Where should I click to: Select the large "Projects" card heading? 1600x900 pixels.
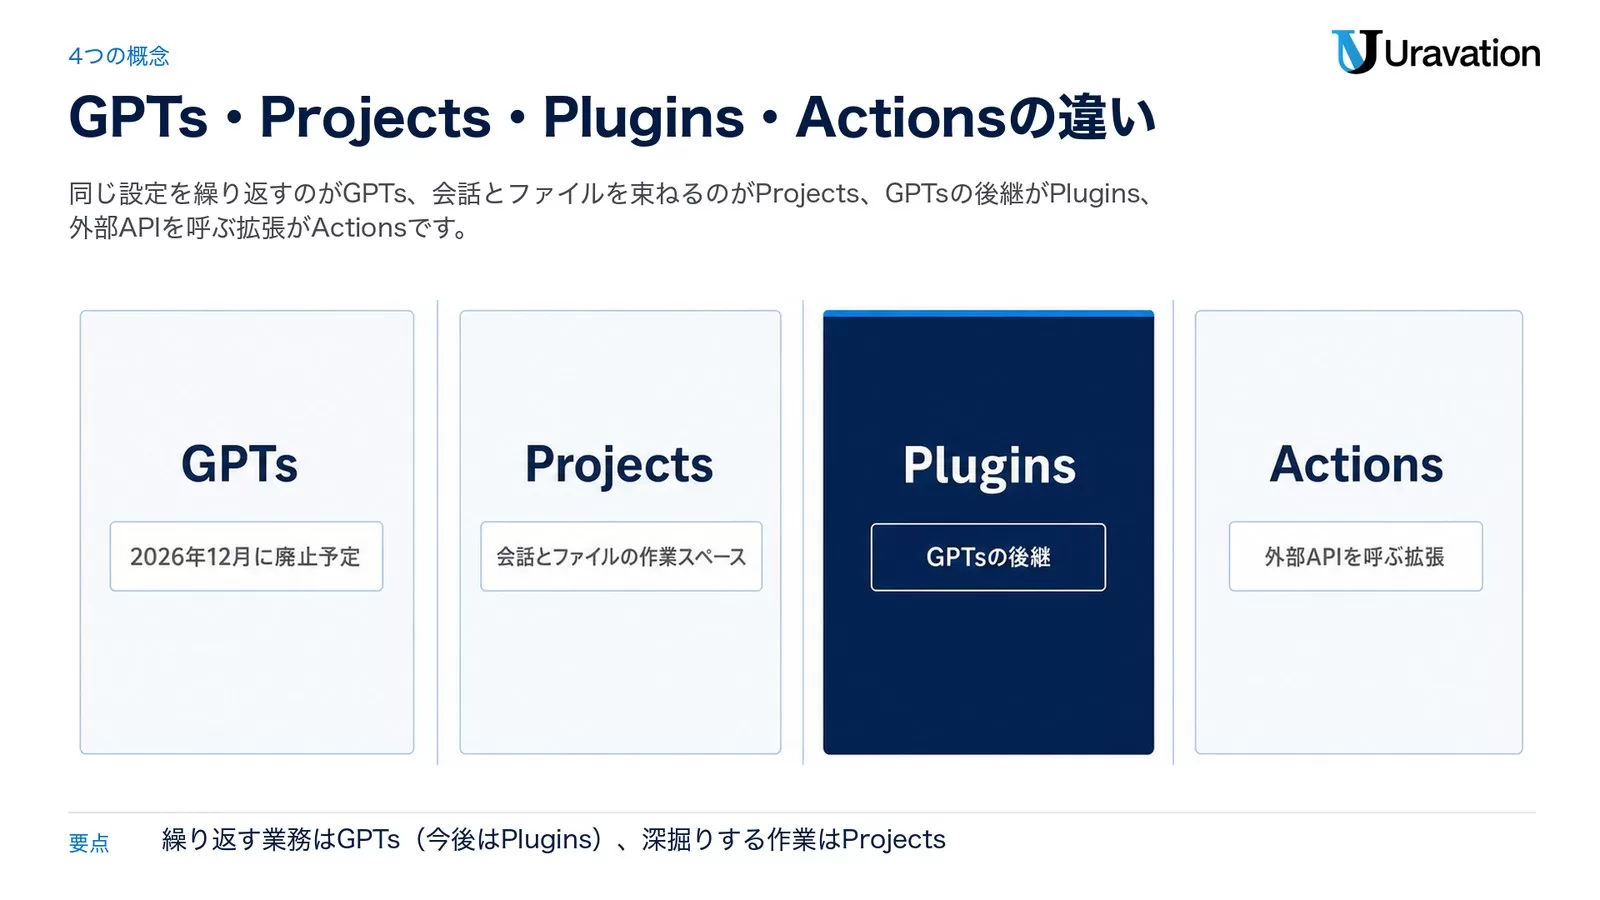click(619, 465)
